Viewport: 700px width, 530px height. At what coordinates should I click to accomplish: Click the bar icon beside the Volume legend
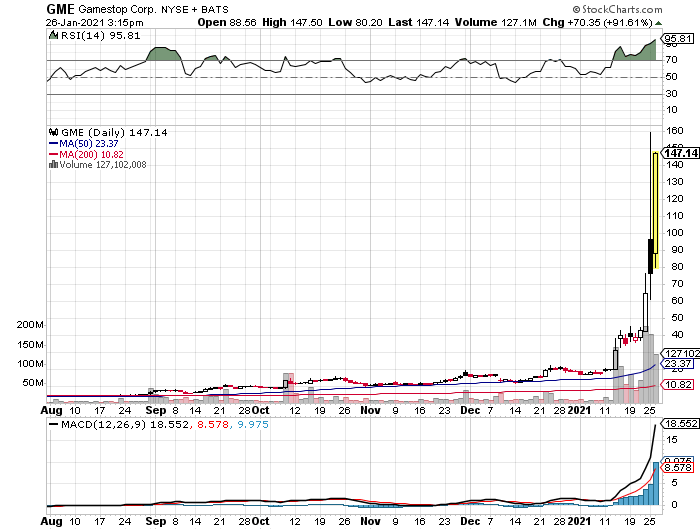[x=54, y=164]
